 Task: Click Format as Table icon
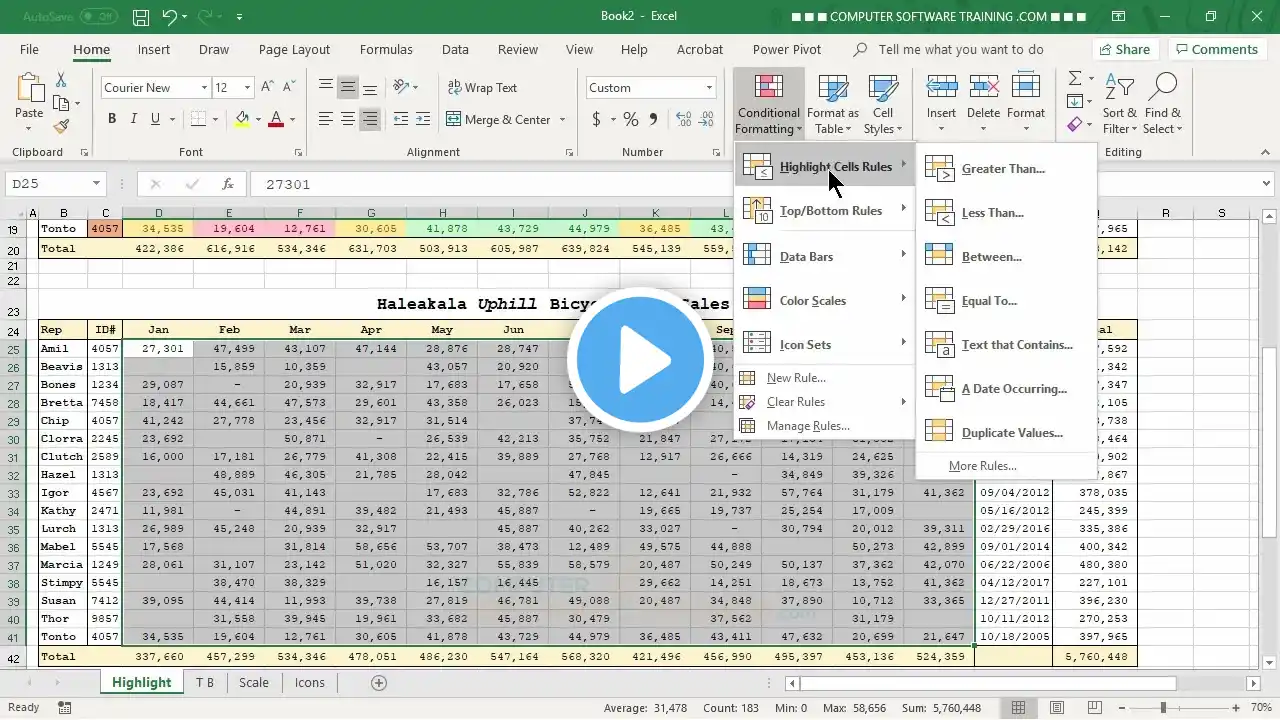point(832,103)
